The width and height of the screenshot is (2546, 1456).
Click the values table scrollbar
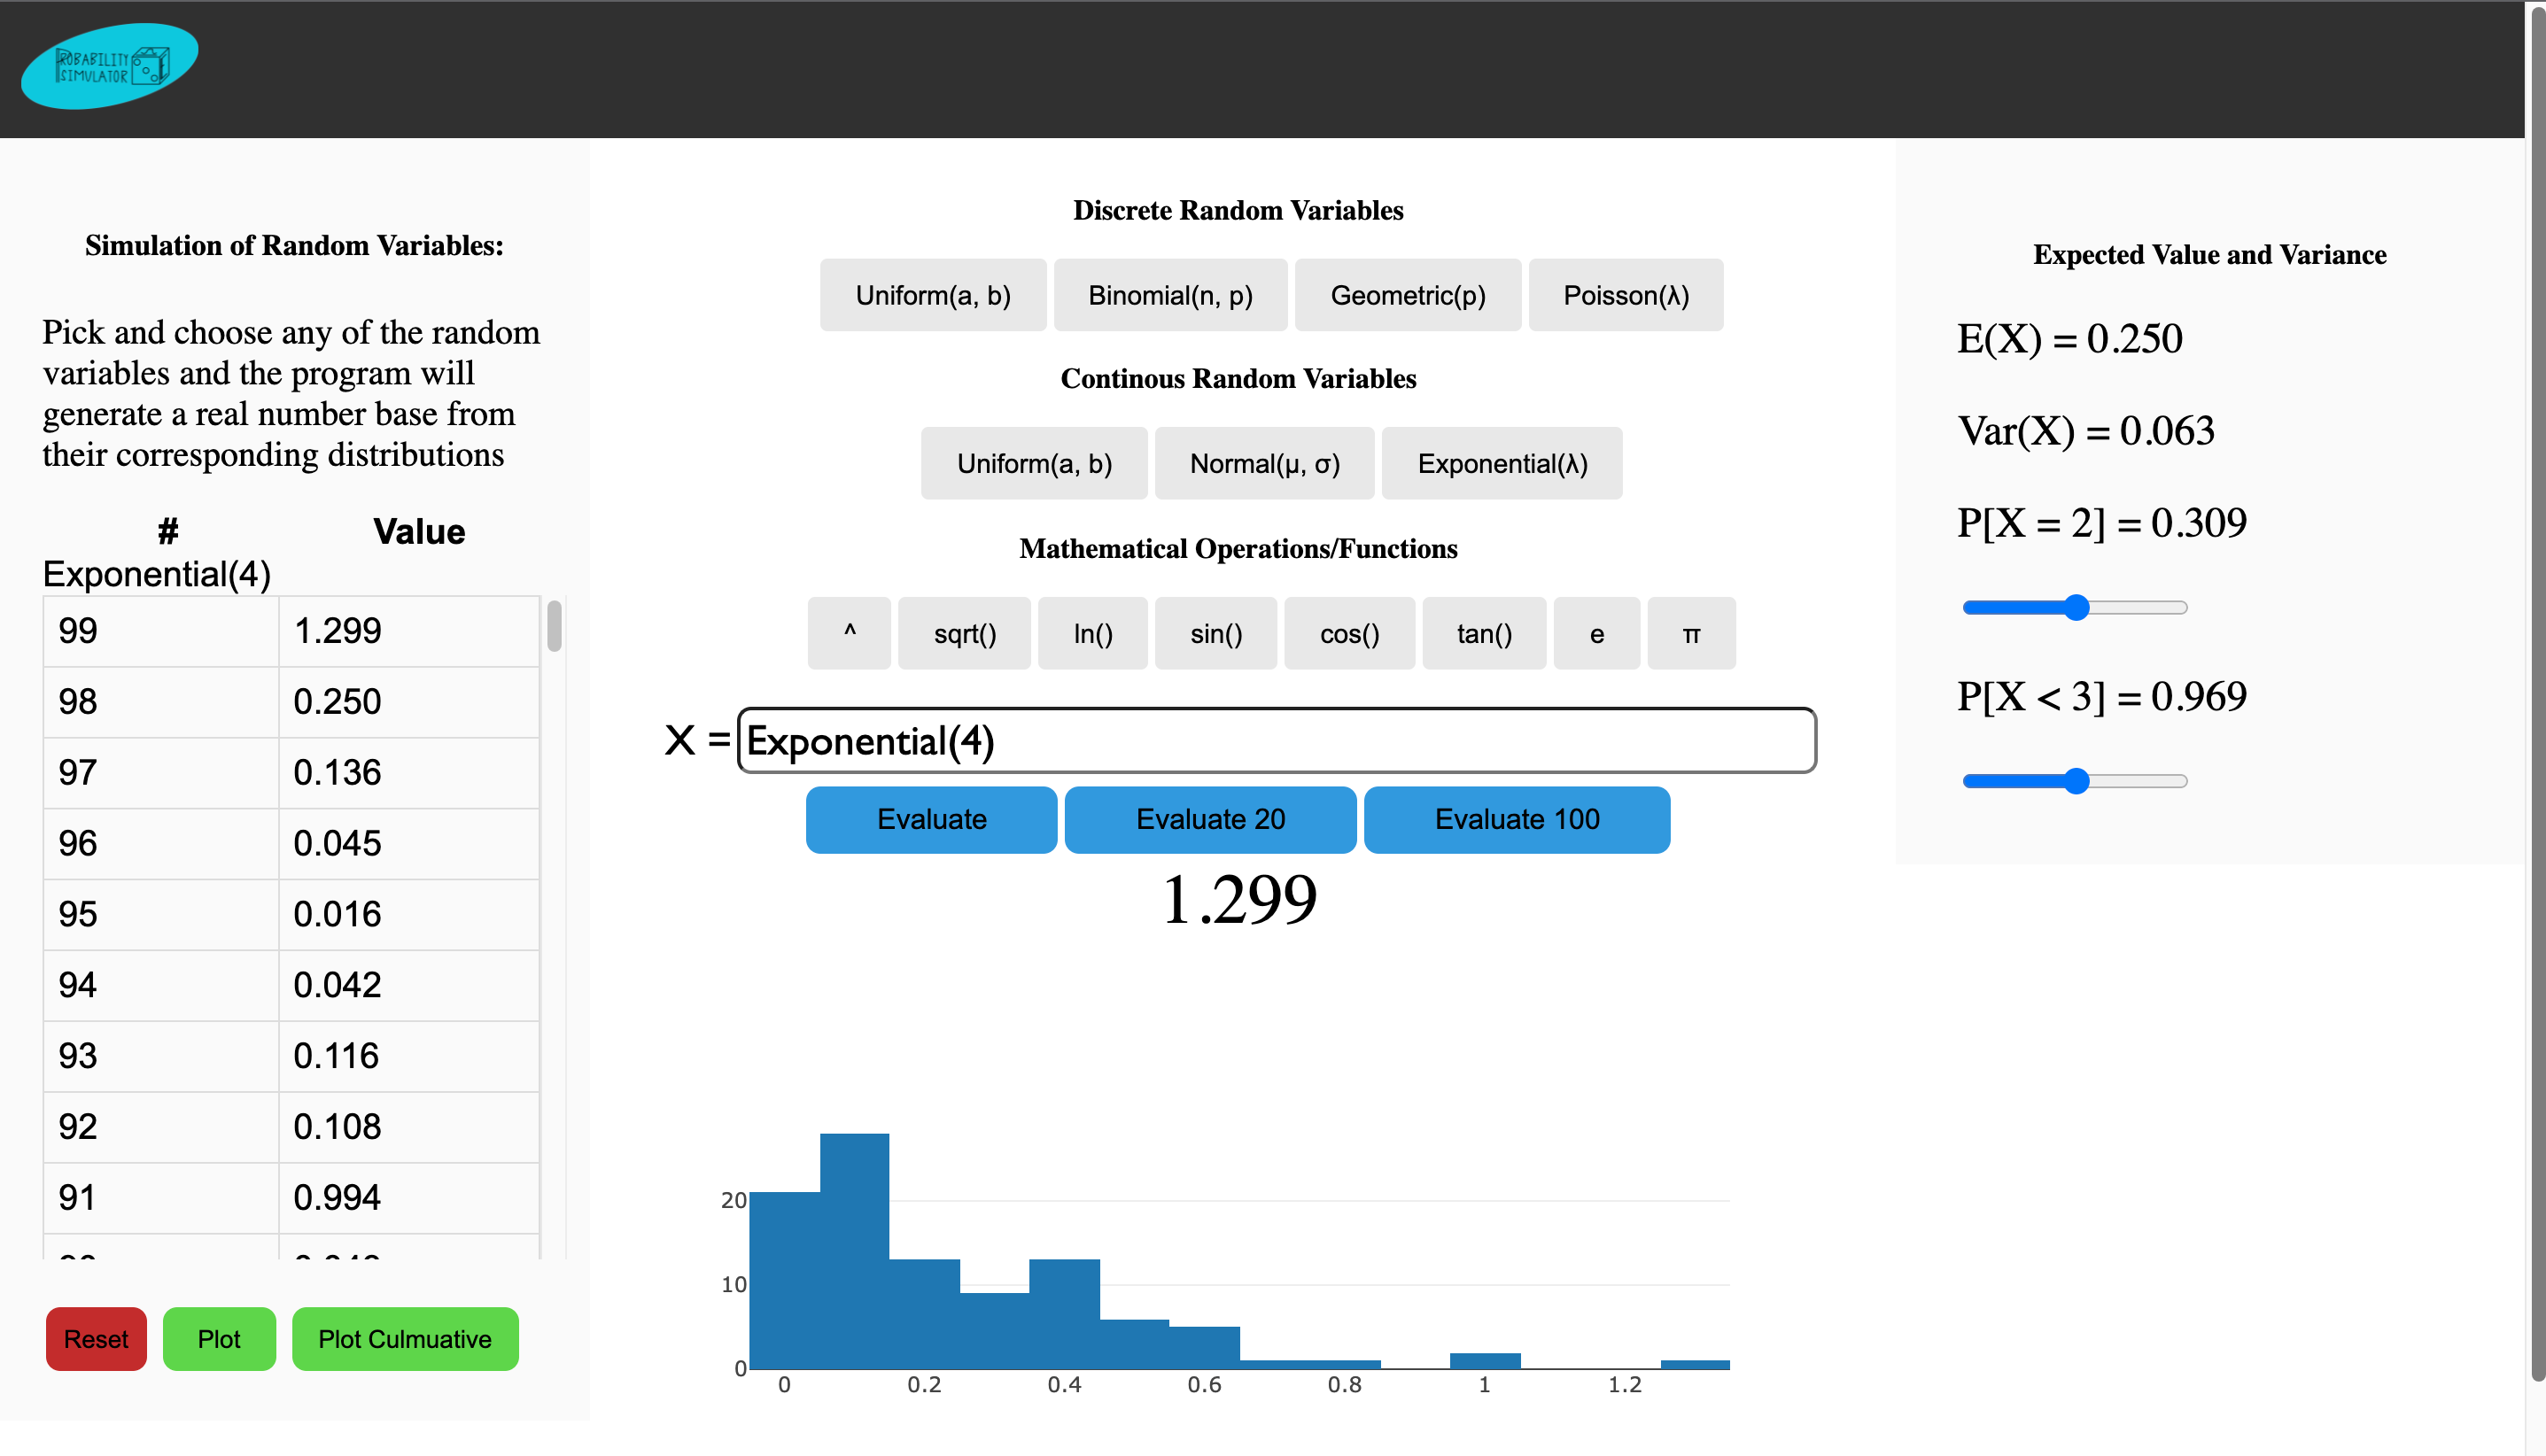554,627
